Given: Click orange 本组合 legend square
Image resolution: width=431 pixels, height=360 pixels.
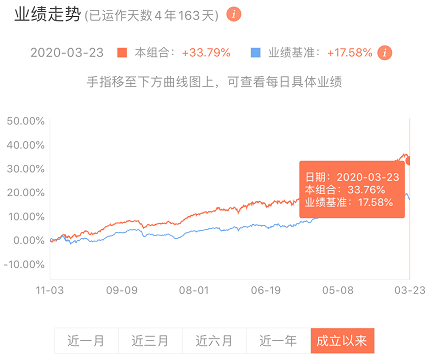Looking at the screenshot, I should click(122, 53).
